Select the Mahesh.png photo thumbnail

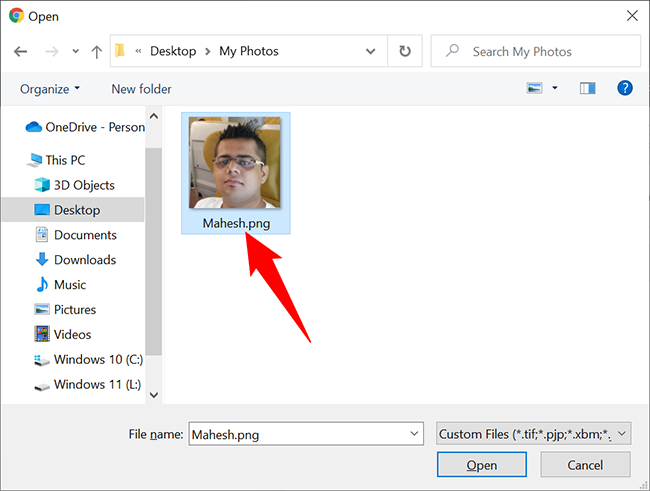point(235,163)
